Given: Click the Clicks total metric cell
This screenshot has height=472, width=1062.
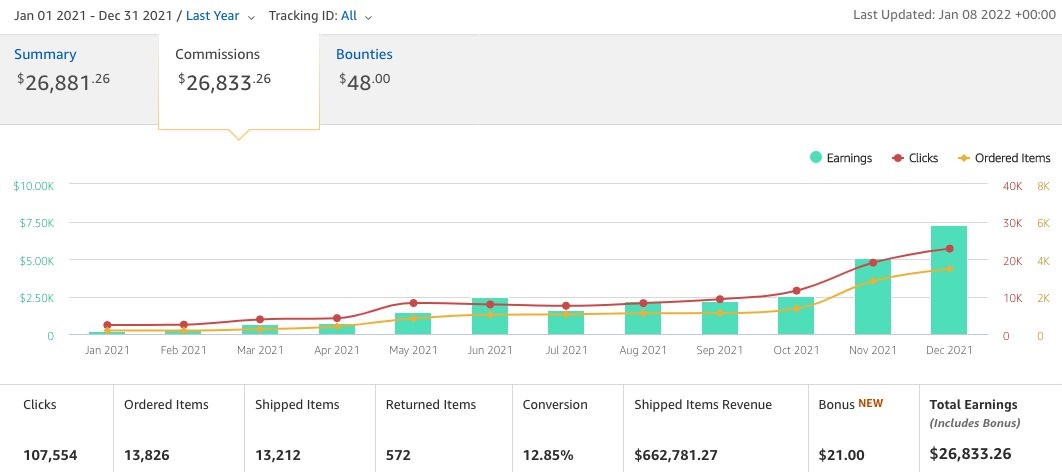Looking at the screenshot, I should click(x=56, y=429).
